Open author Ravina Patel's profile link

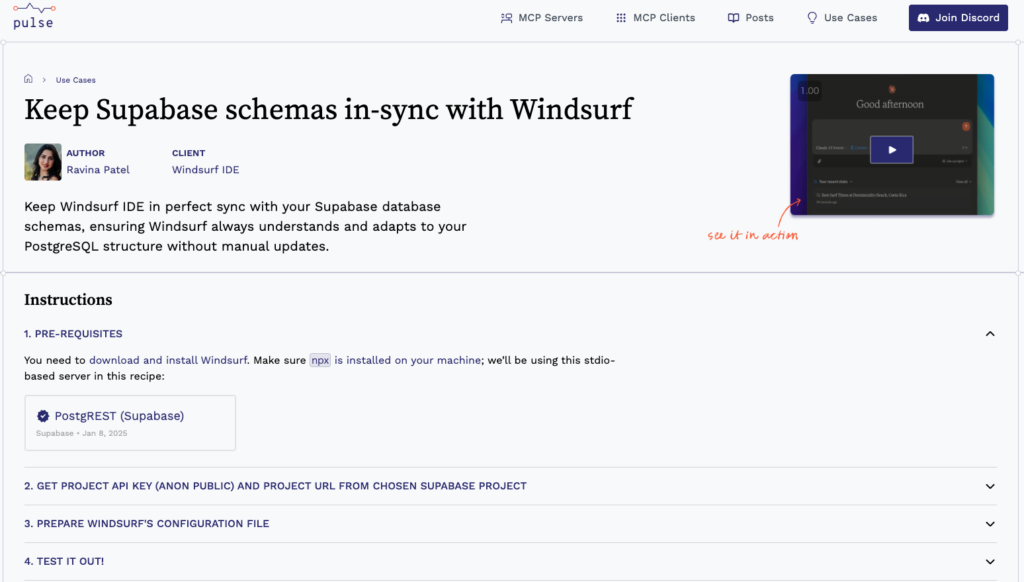[98, 170]
